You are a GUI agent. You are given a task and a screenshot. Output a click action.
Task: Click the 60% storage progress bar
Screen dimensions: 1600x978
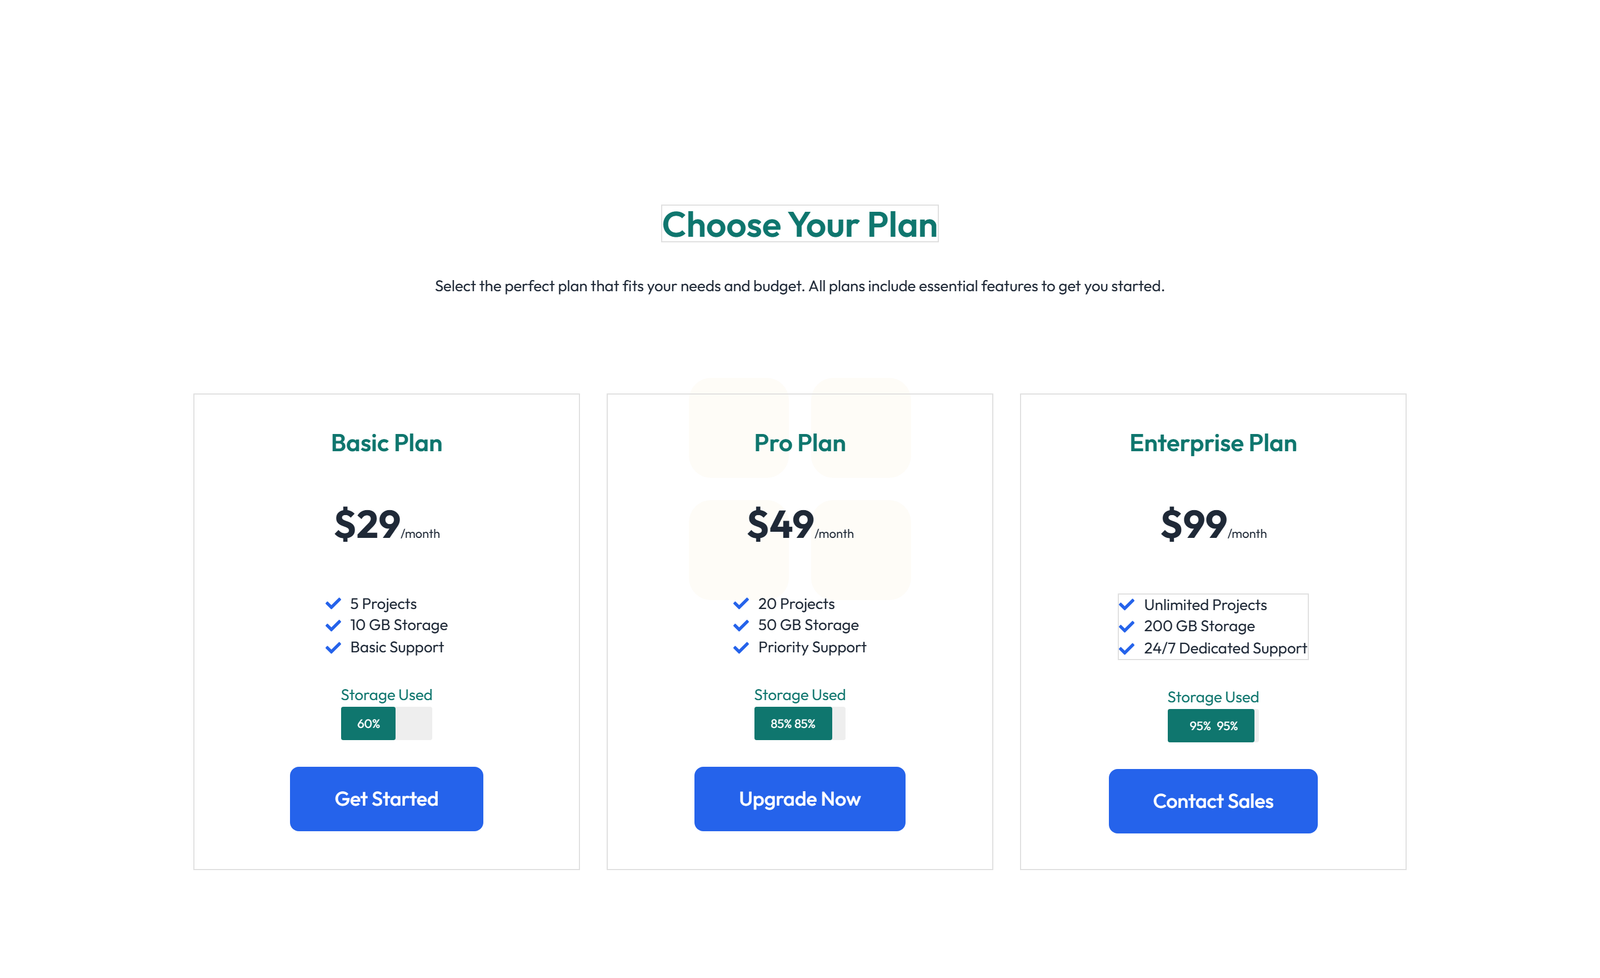point(367,723)
